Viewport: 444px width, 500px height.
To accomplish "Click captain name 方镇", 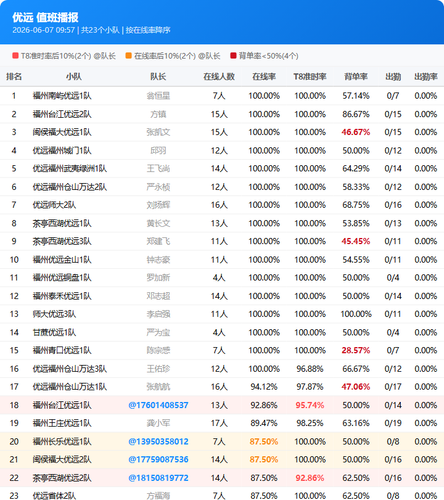I will coord(158,114).
